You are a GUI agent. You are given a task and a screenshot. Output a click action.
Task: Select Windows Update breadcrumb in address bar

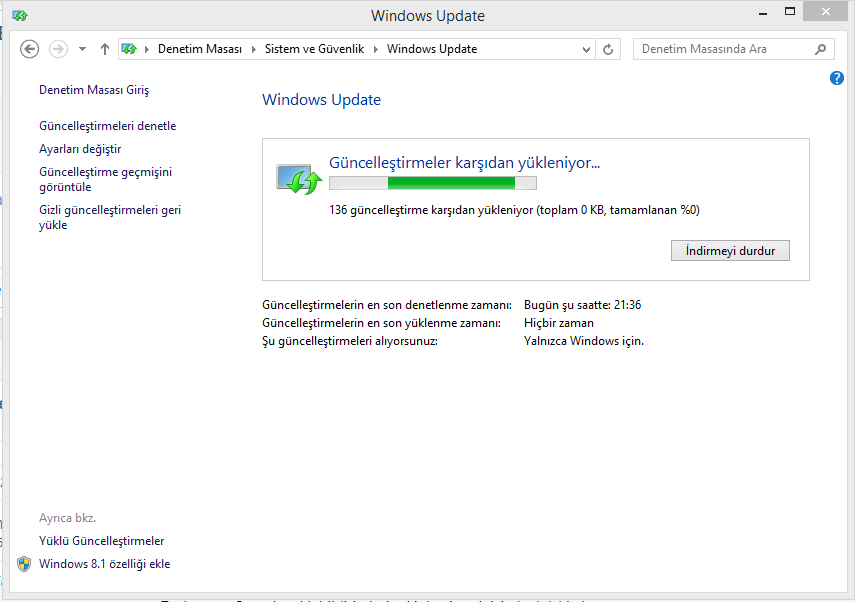[432, 49]
